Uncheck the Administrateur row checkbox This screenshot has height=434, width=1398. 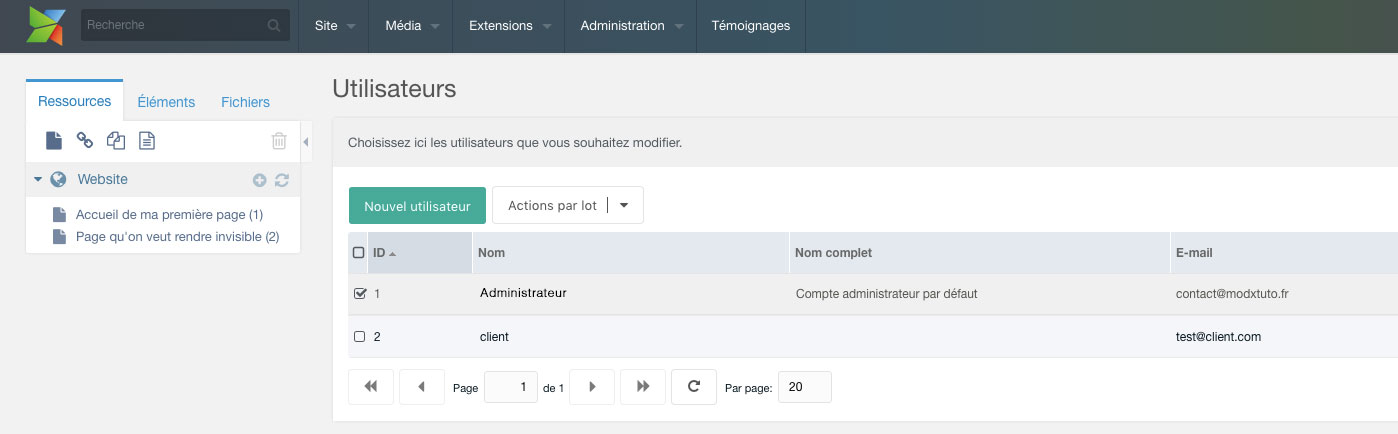pyautogui.click(x=360, y=294)
